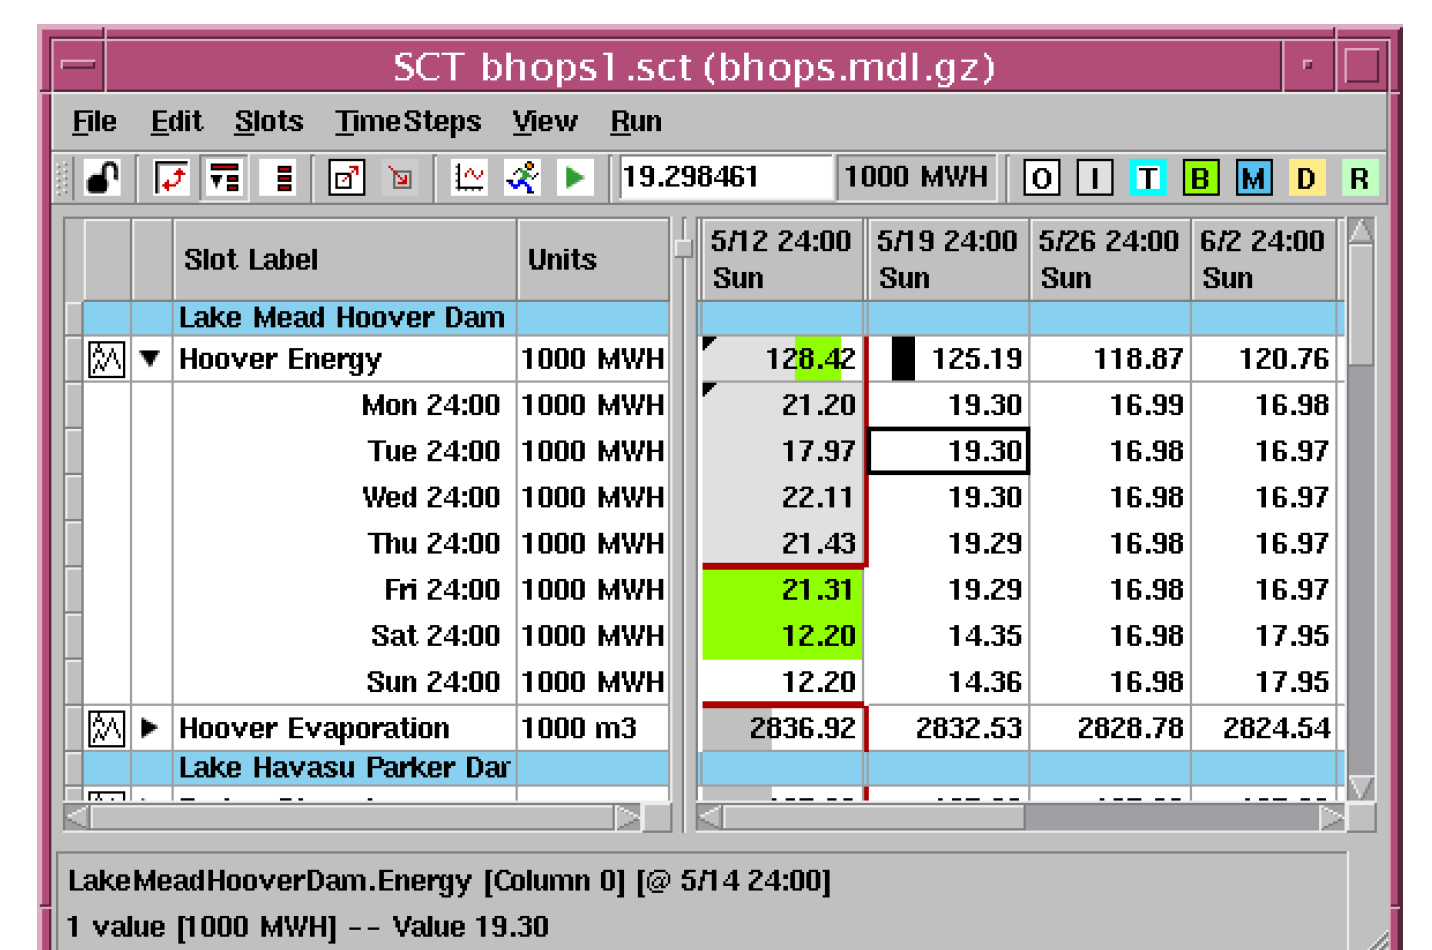Open the Run menu
Image resolution: width=1432 pixels, height=950 pixels.
[636, 122]
